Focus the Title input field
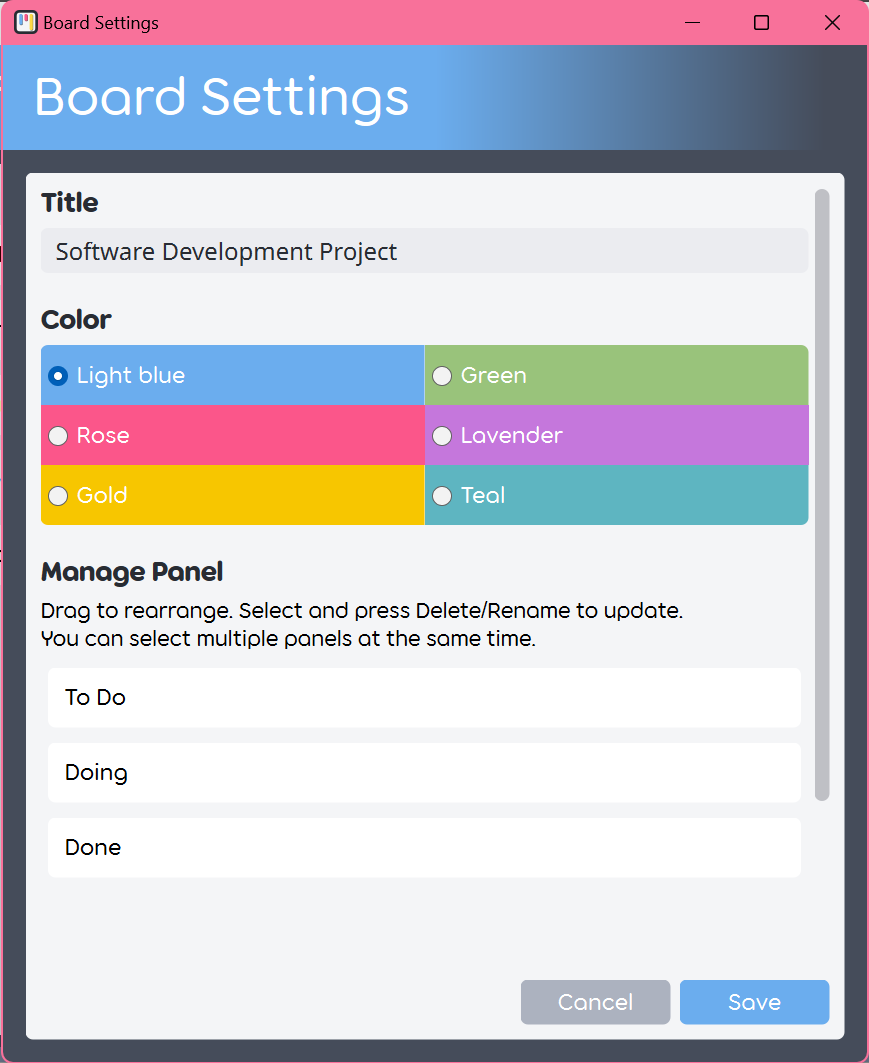 pyautogui.click(x=424, y=251)
